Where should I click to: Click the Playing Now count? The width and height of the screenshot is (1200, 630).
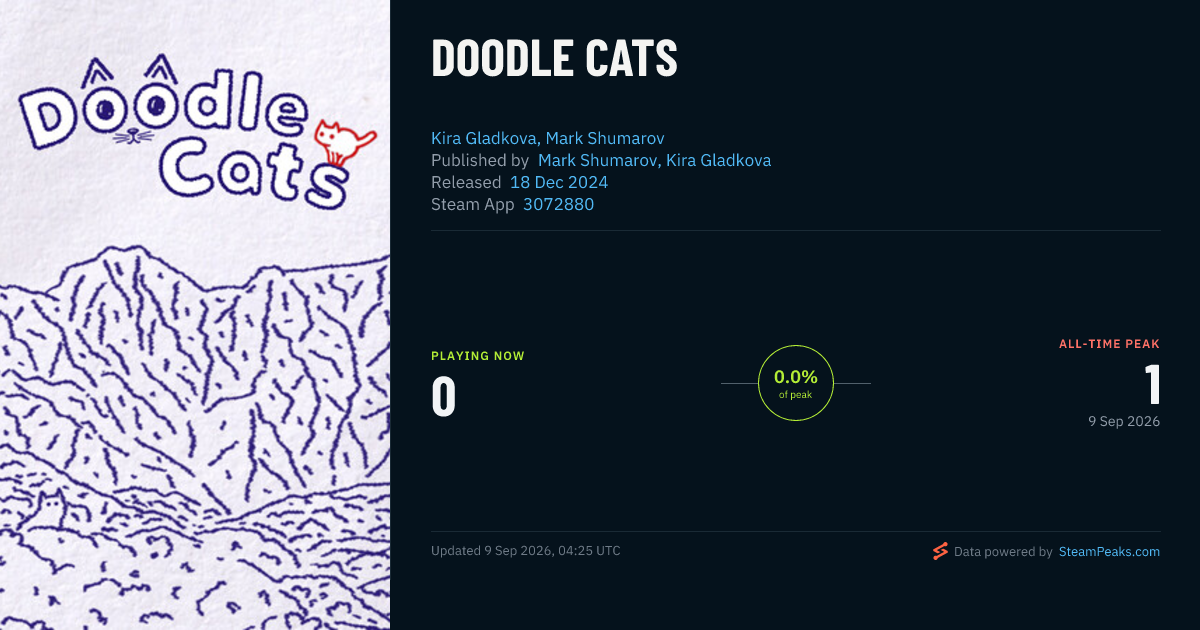tap(444, 397)
